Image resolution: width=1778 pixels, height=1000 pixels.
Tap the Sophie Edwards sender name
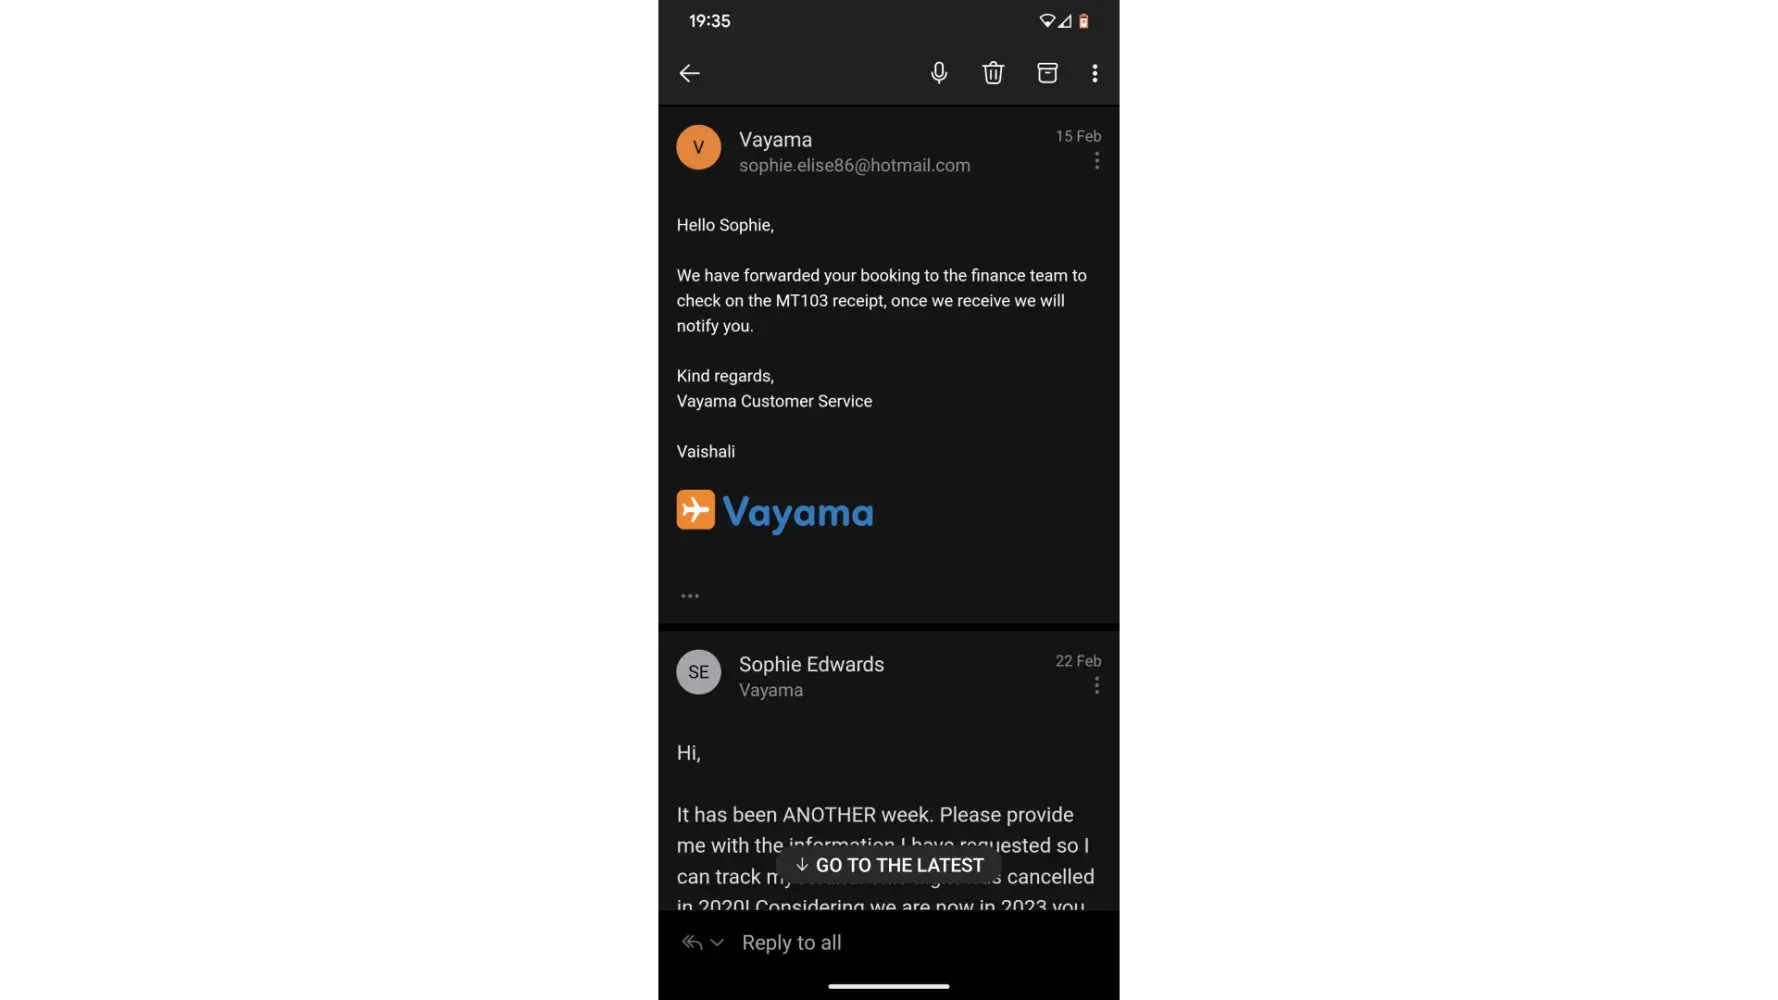(x=811, y=665)
